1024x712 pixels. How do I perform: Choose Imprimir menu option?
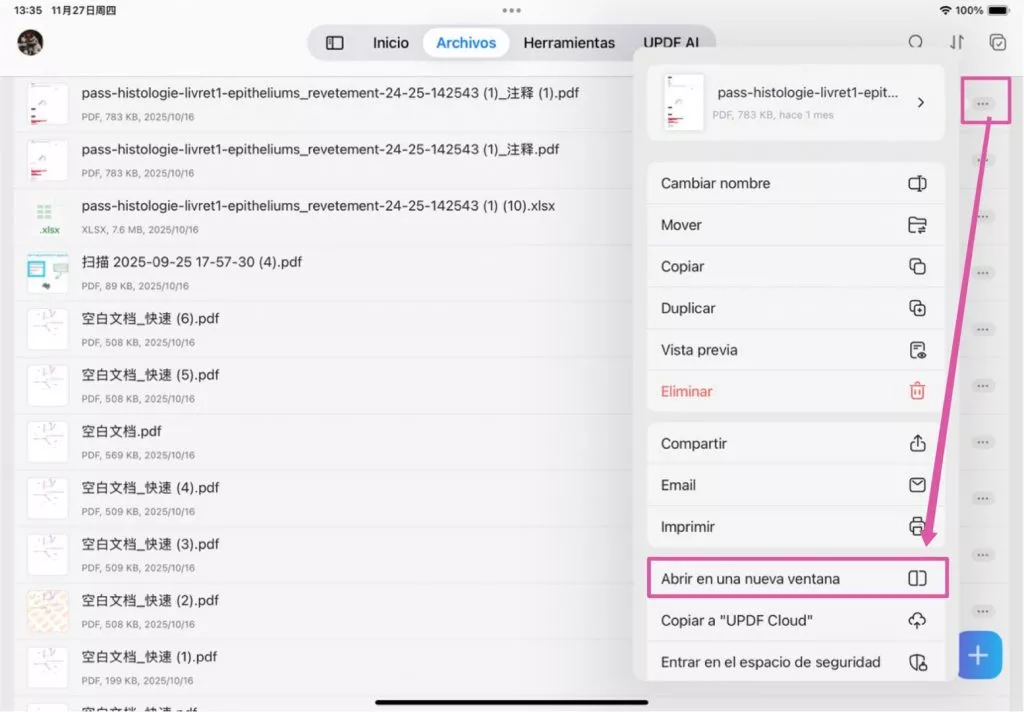tap(795, 526)
